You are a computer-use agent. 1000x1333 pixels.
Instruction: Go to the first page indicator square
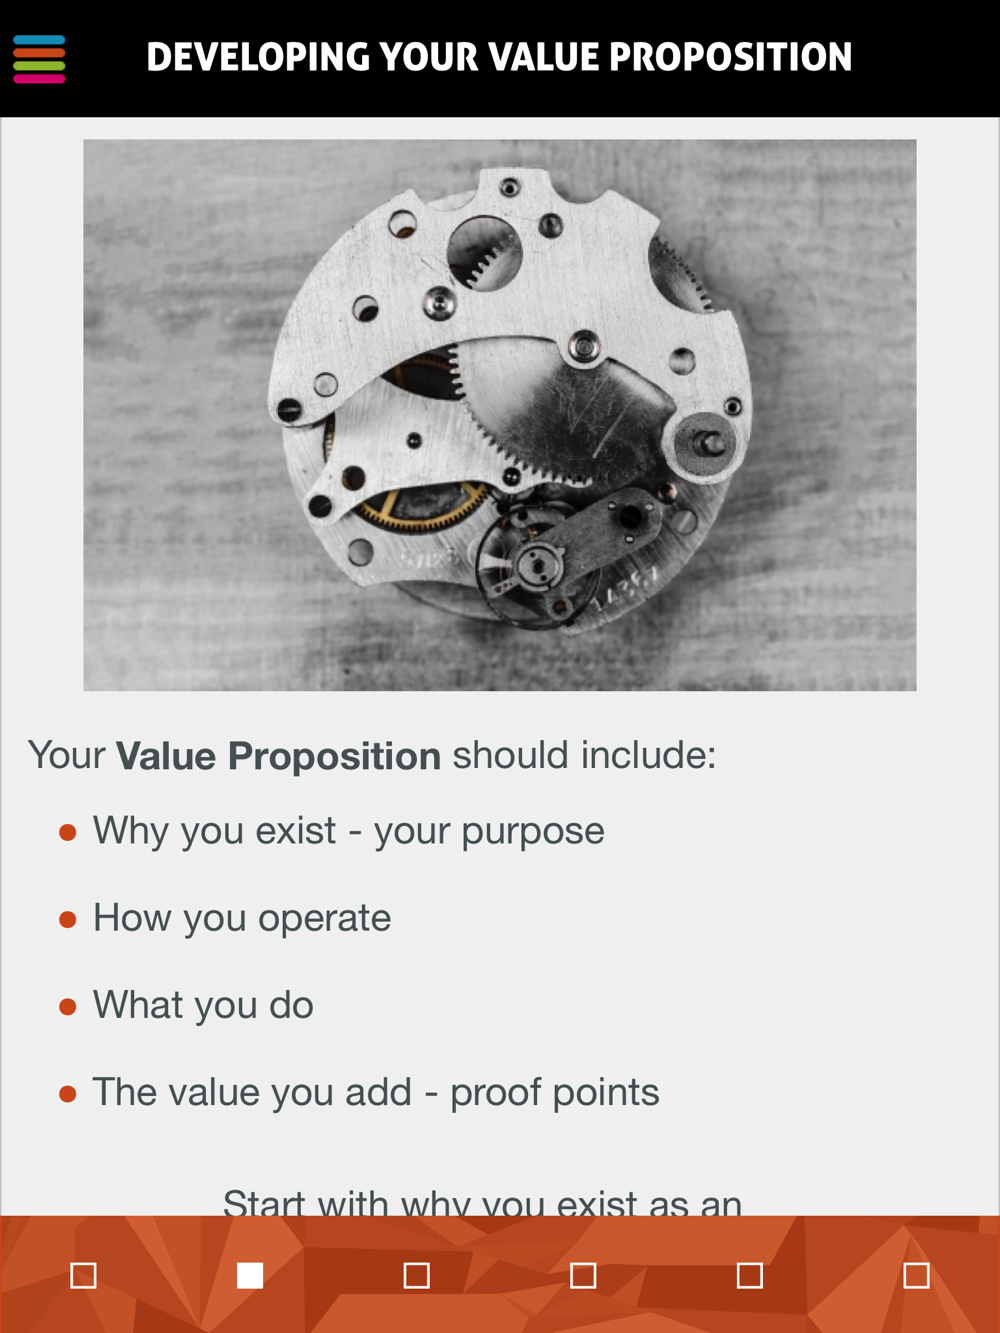[84, 1275]
